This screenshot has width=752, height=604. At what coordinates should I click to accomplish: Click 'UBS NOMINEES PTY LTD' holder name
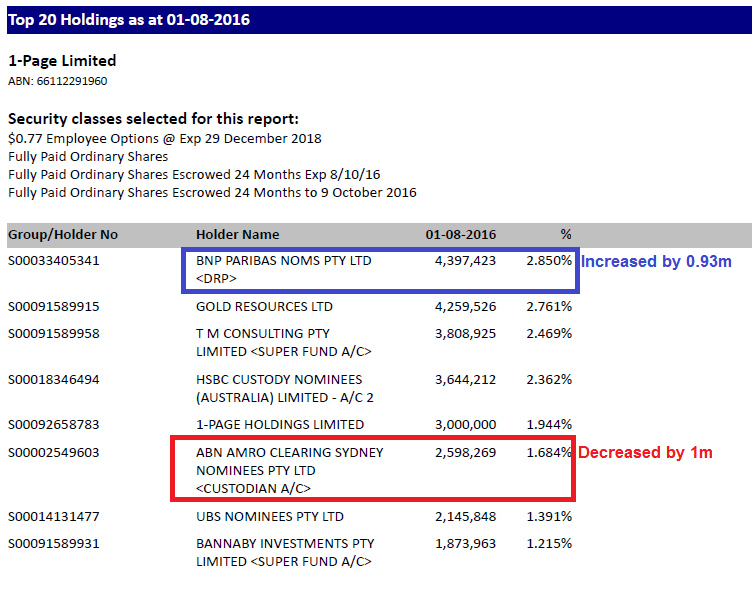click(x=270, y=517)
